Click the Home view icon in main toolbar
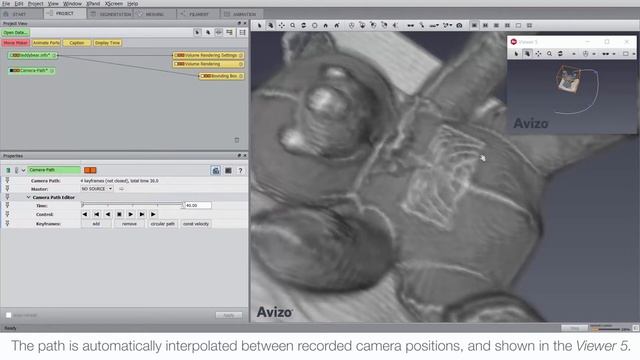640x360 pixels. 326,25
